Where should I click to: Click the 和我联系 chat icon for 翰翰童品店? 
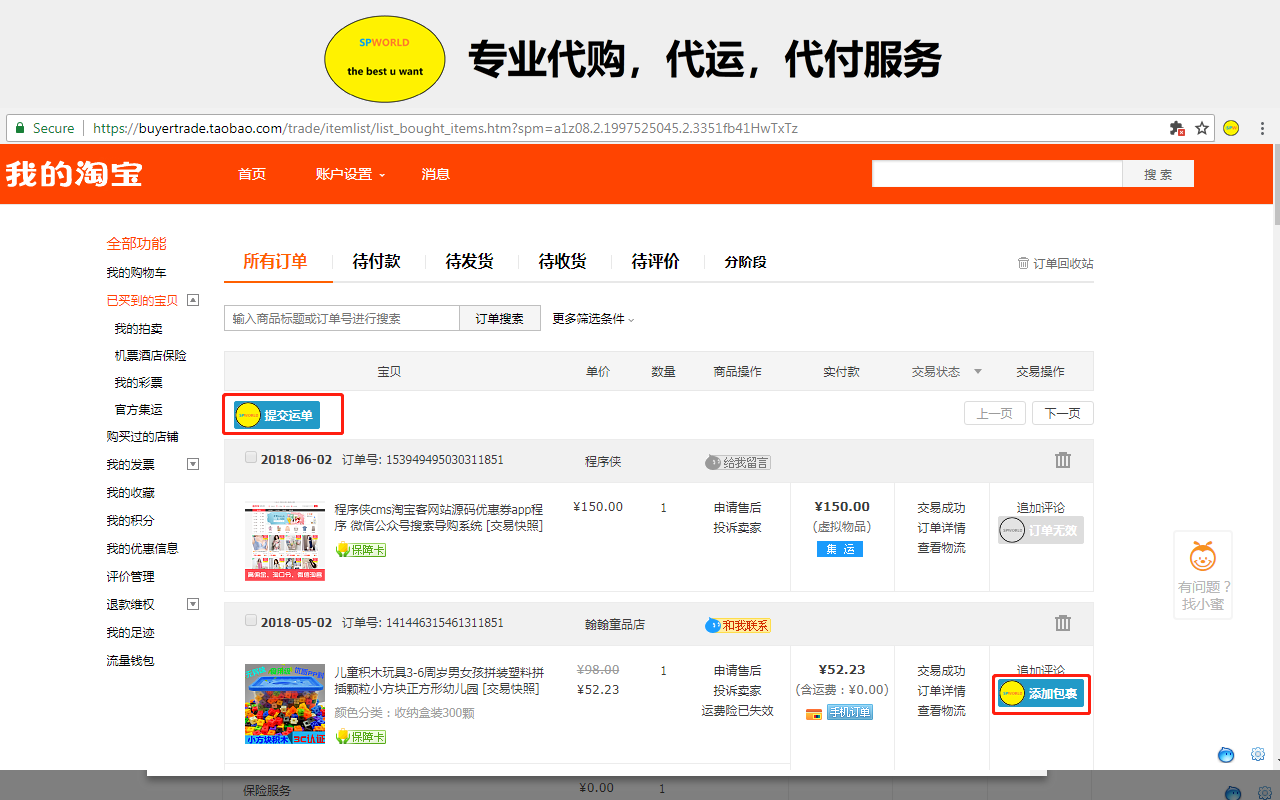[738, 625]
